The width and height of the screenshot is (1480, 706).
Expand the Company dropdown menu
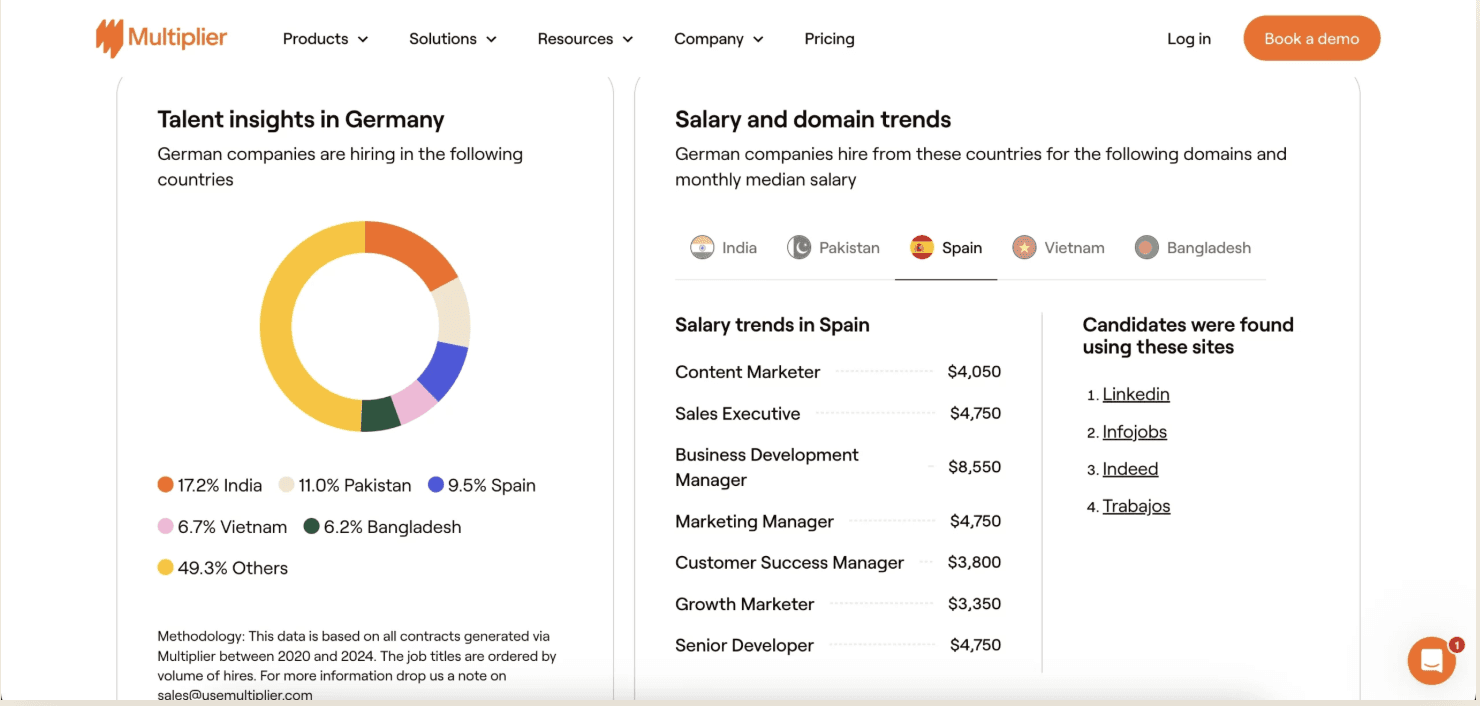pyautogui.click(x=719, y=39)
